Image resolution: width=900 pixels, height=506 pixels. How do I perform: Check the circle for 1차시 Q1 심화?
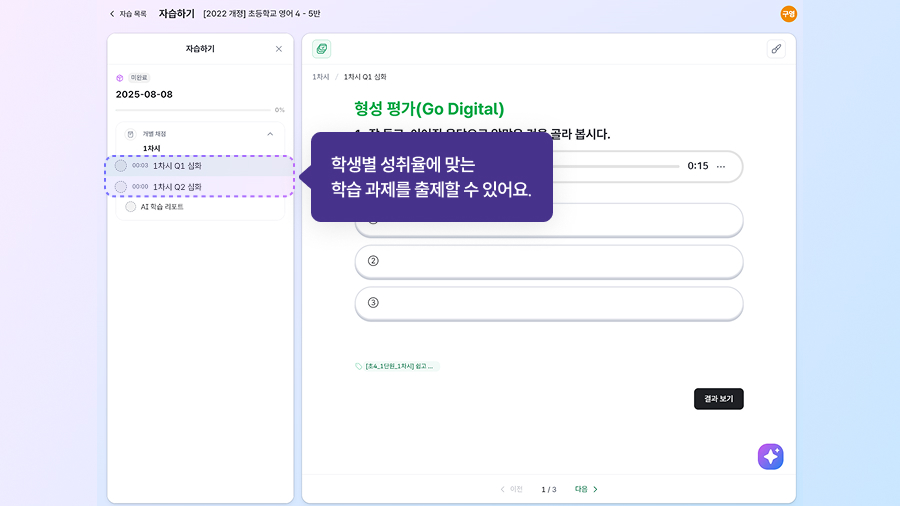(121, 166)
